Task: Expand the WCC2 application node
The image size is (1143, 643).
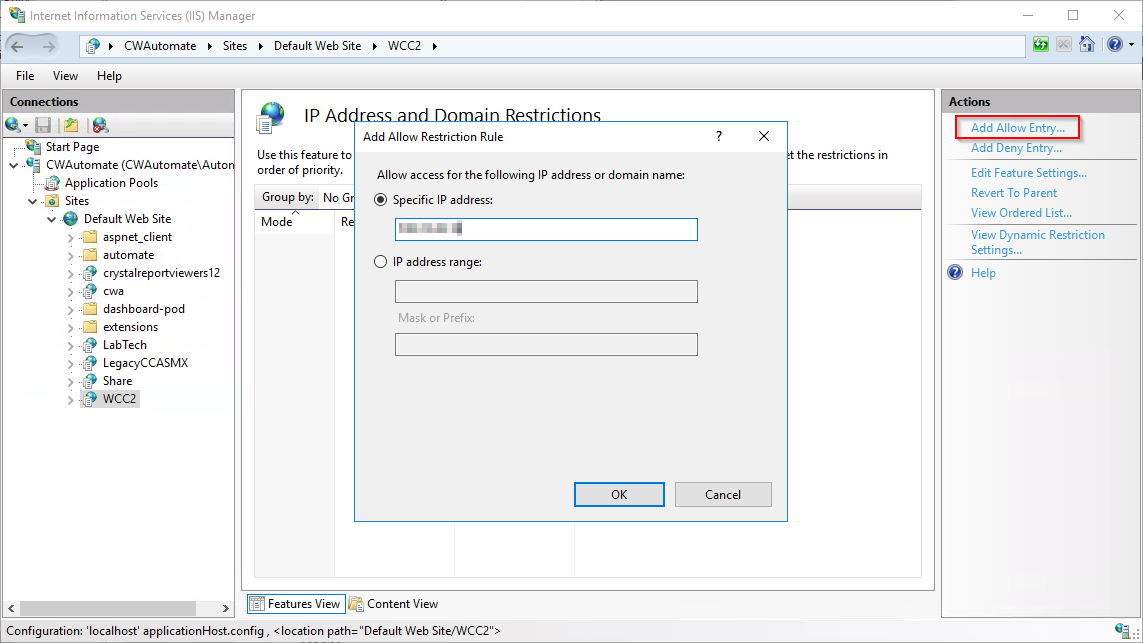Action: coord(71,400)
